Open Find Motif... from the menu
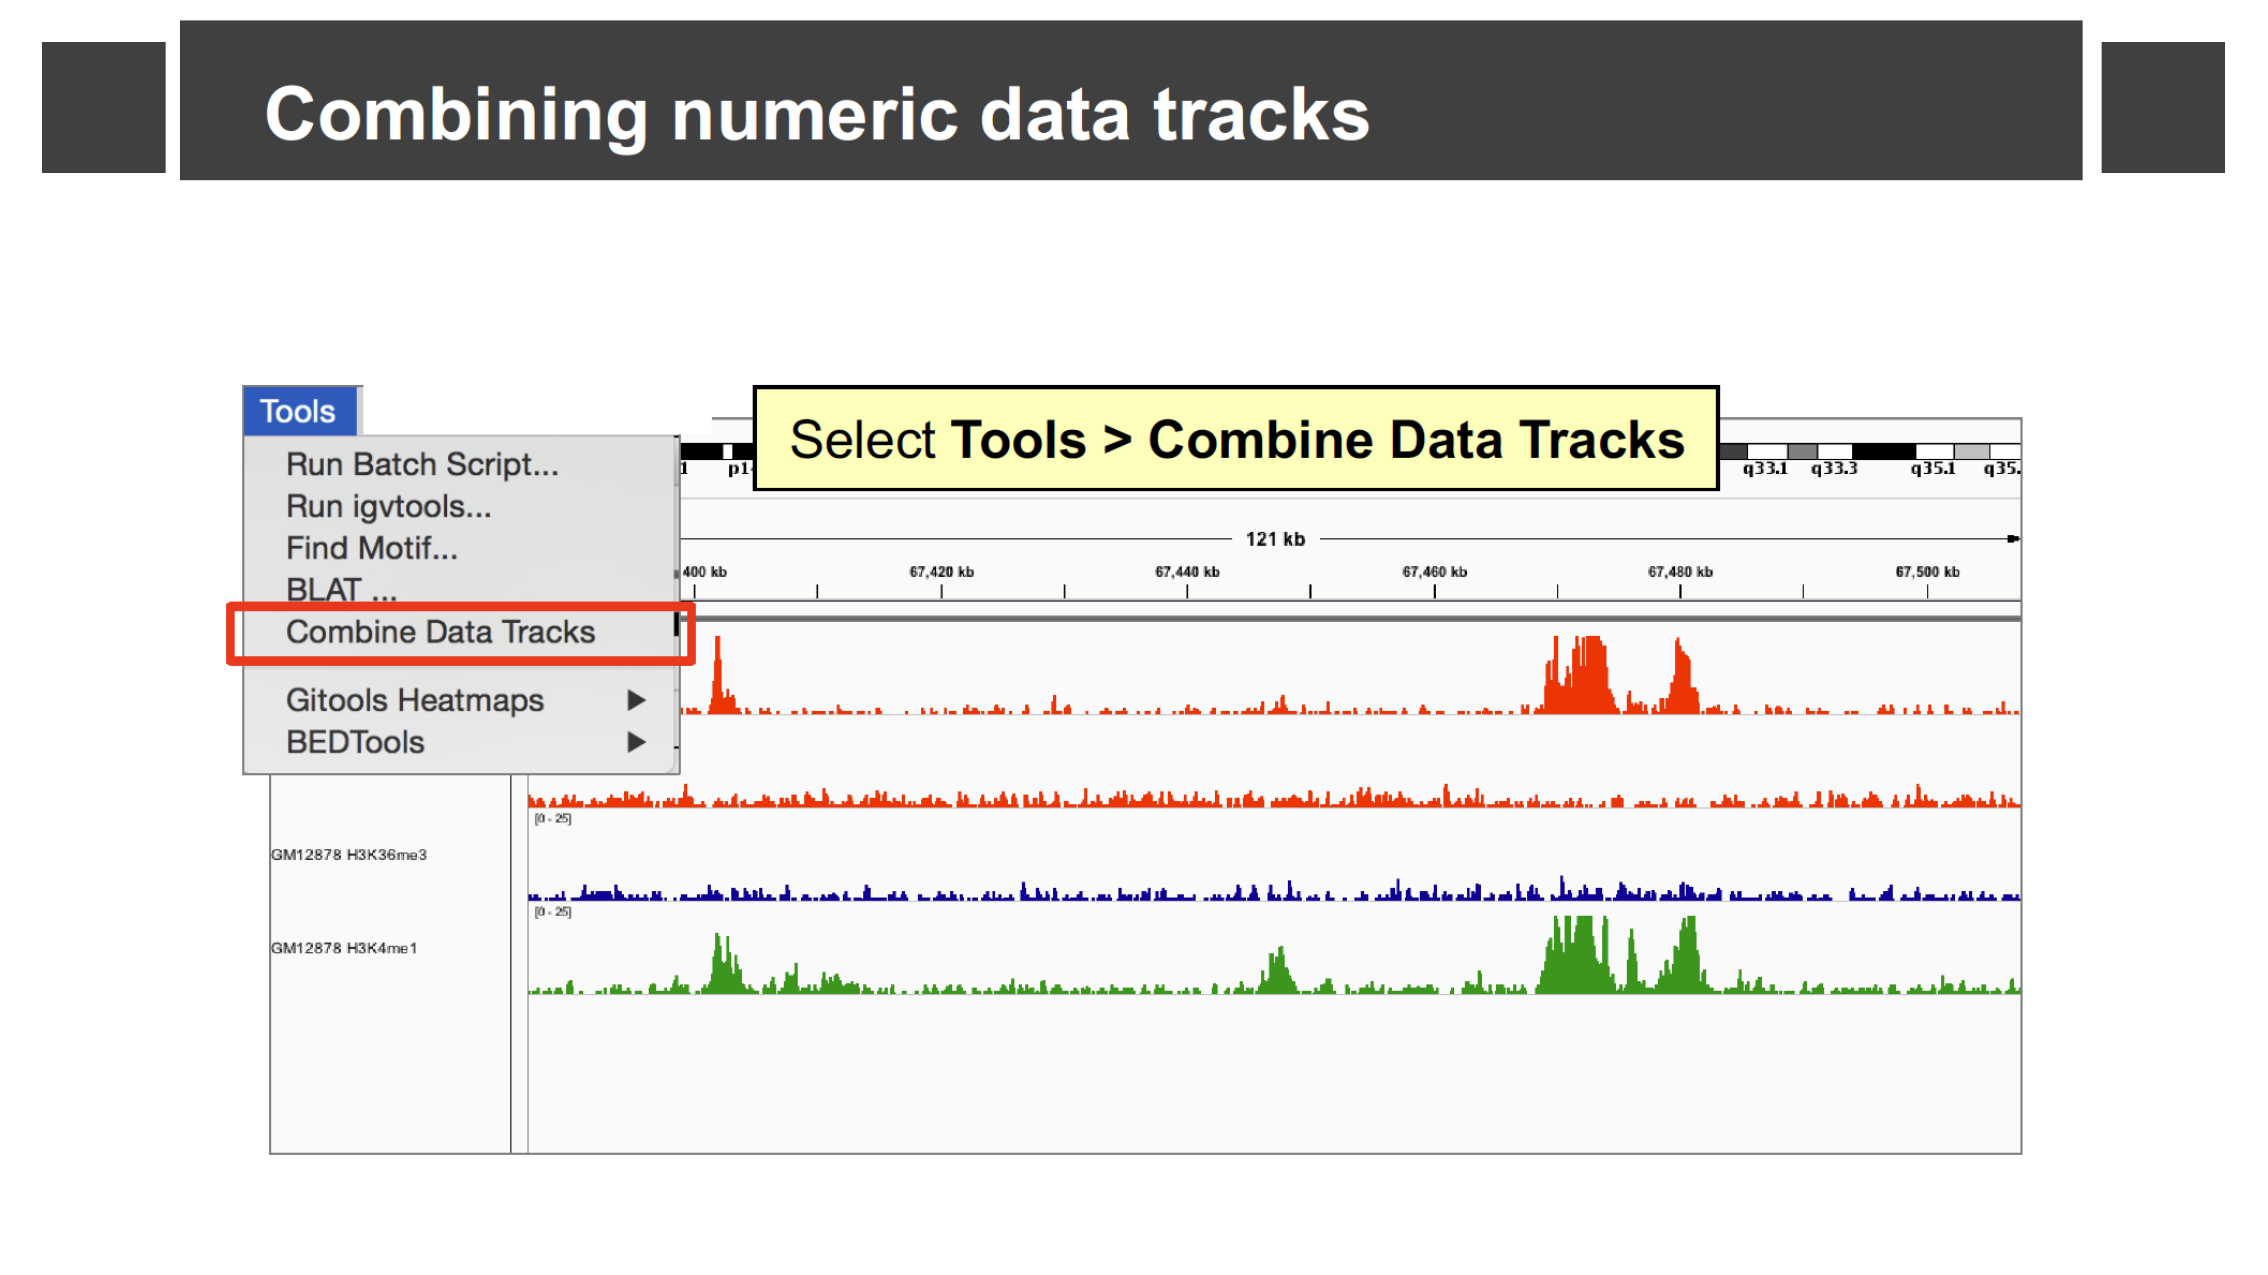Viewport: 2268px width, 1275px height. click(371, 548)
